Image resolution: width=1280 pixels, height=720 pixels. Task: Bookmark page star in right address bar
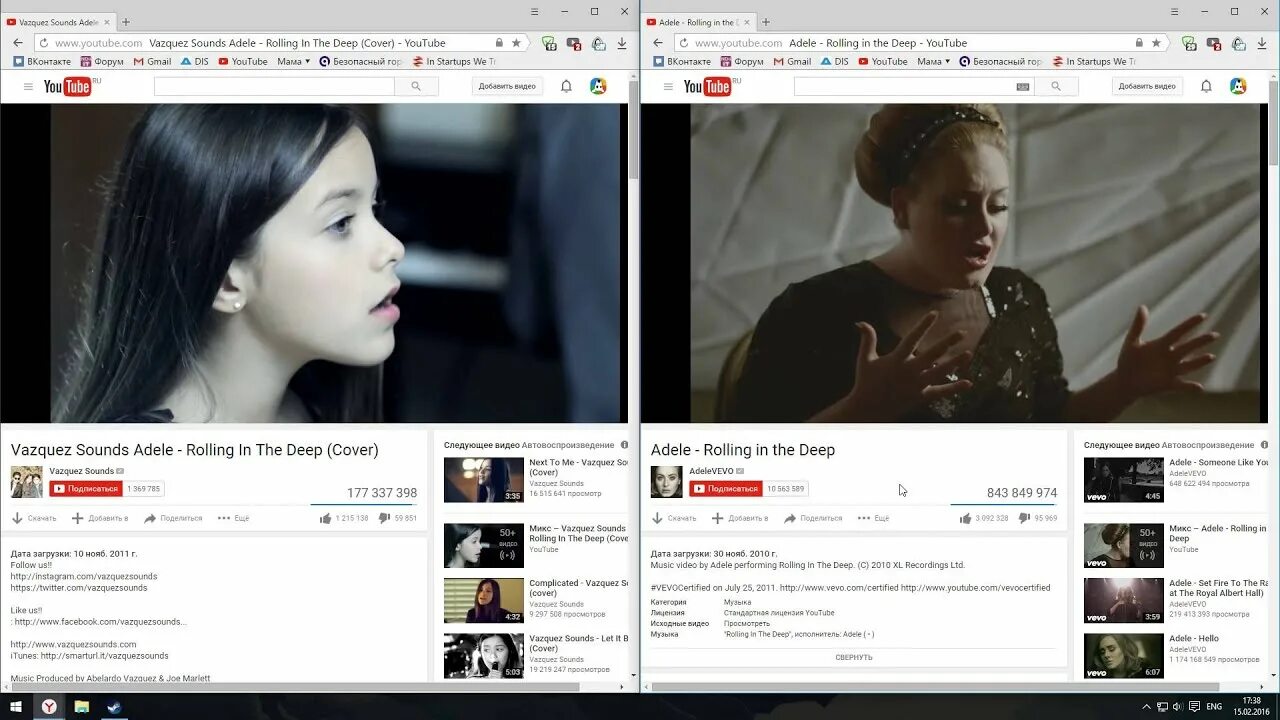pyautogui.click(x=1156, y=43)
